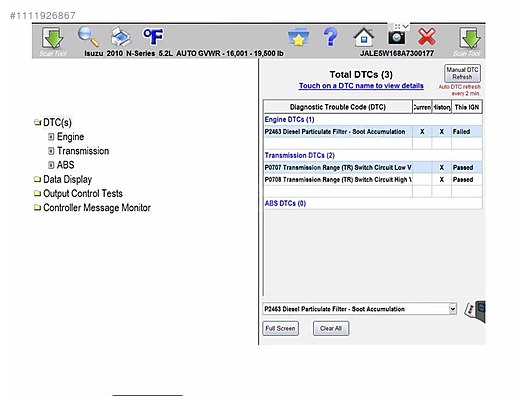Viewport: 528px width, 396px height.
Task: Click the Isuzu 2010 N-Series vehicle description
Action: (184, 53)
